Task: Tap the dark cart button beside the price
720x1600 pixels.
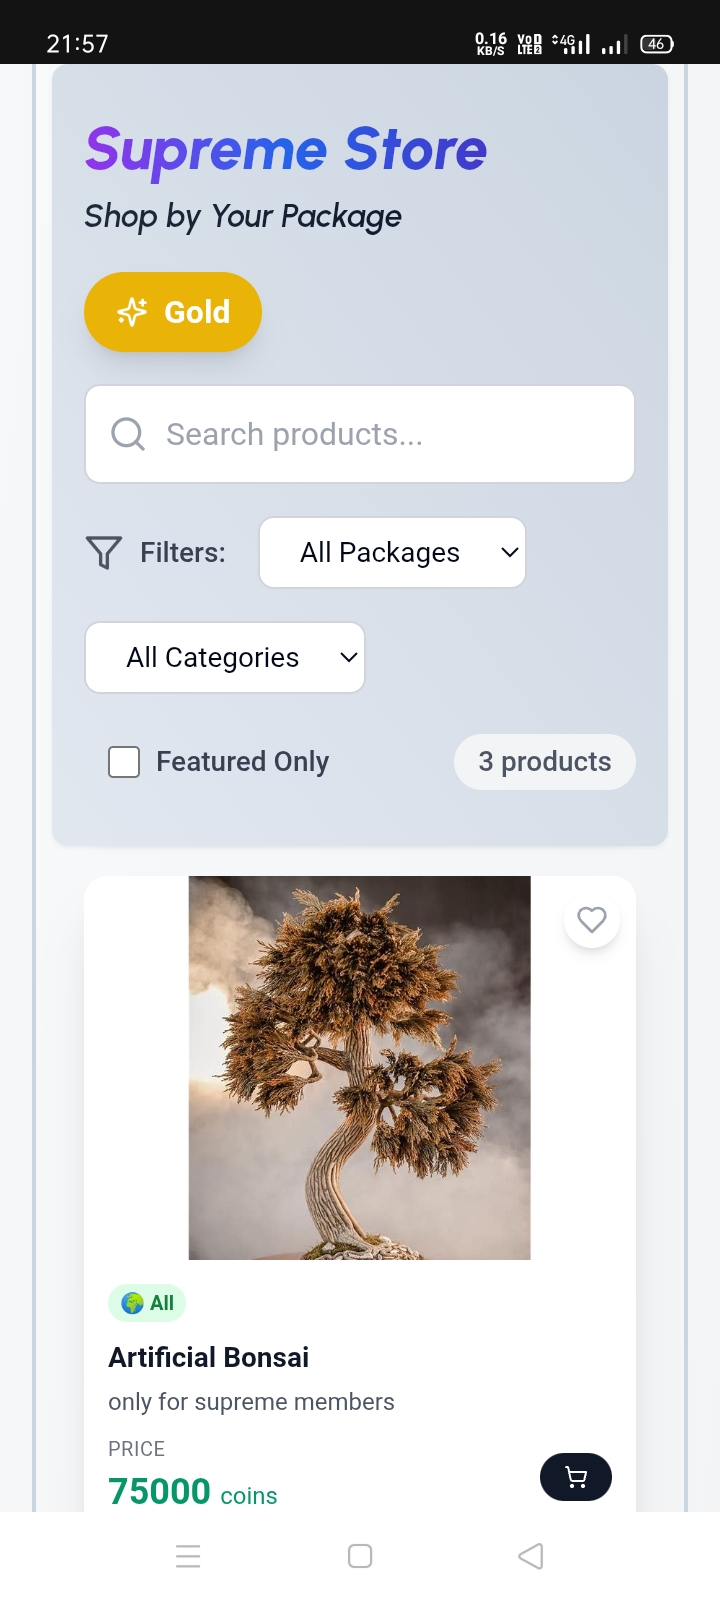Action: [576, 1477]
